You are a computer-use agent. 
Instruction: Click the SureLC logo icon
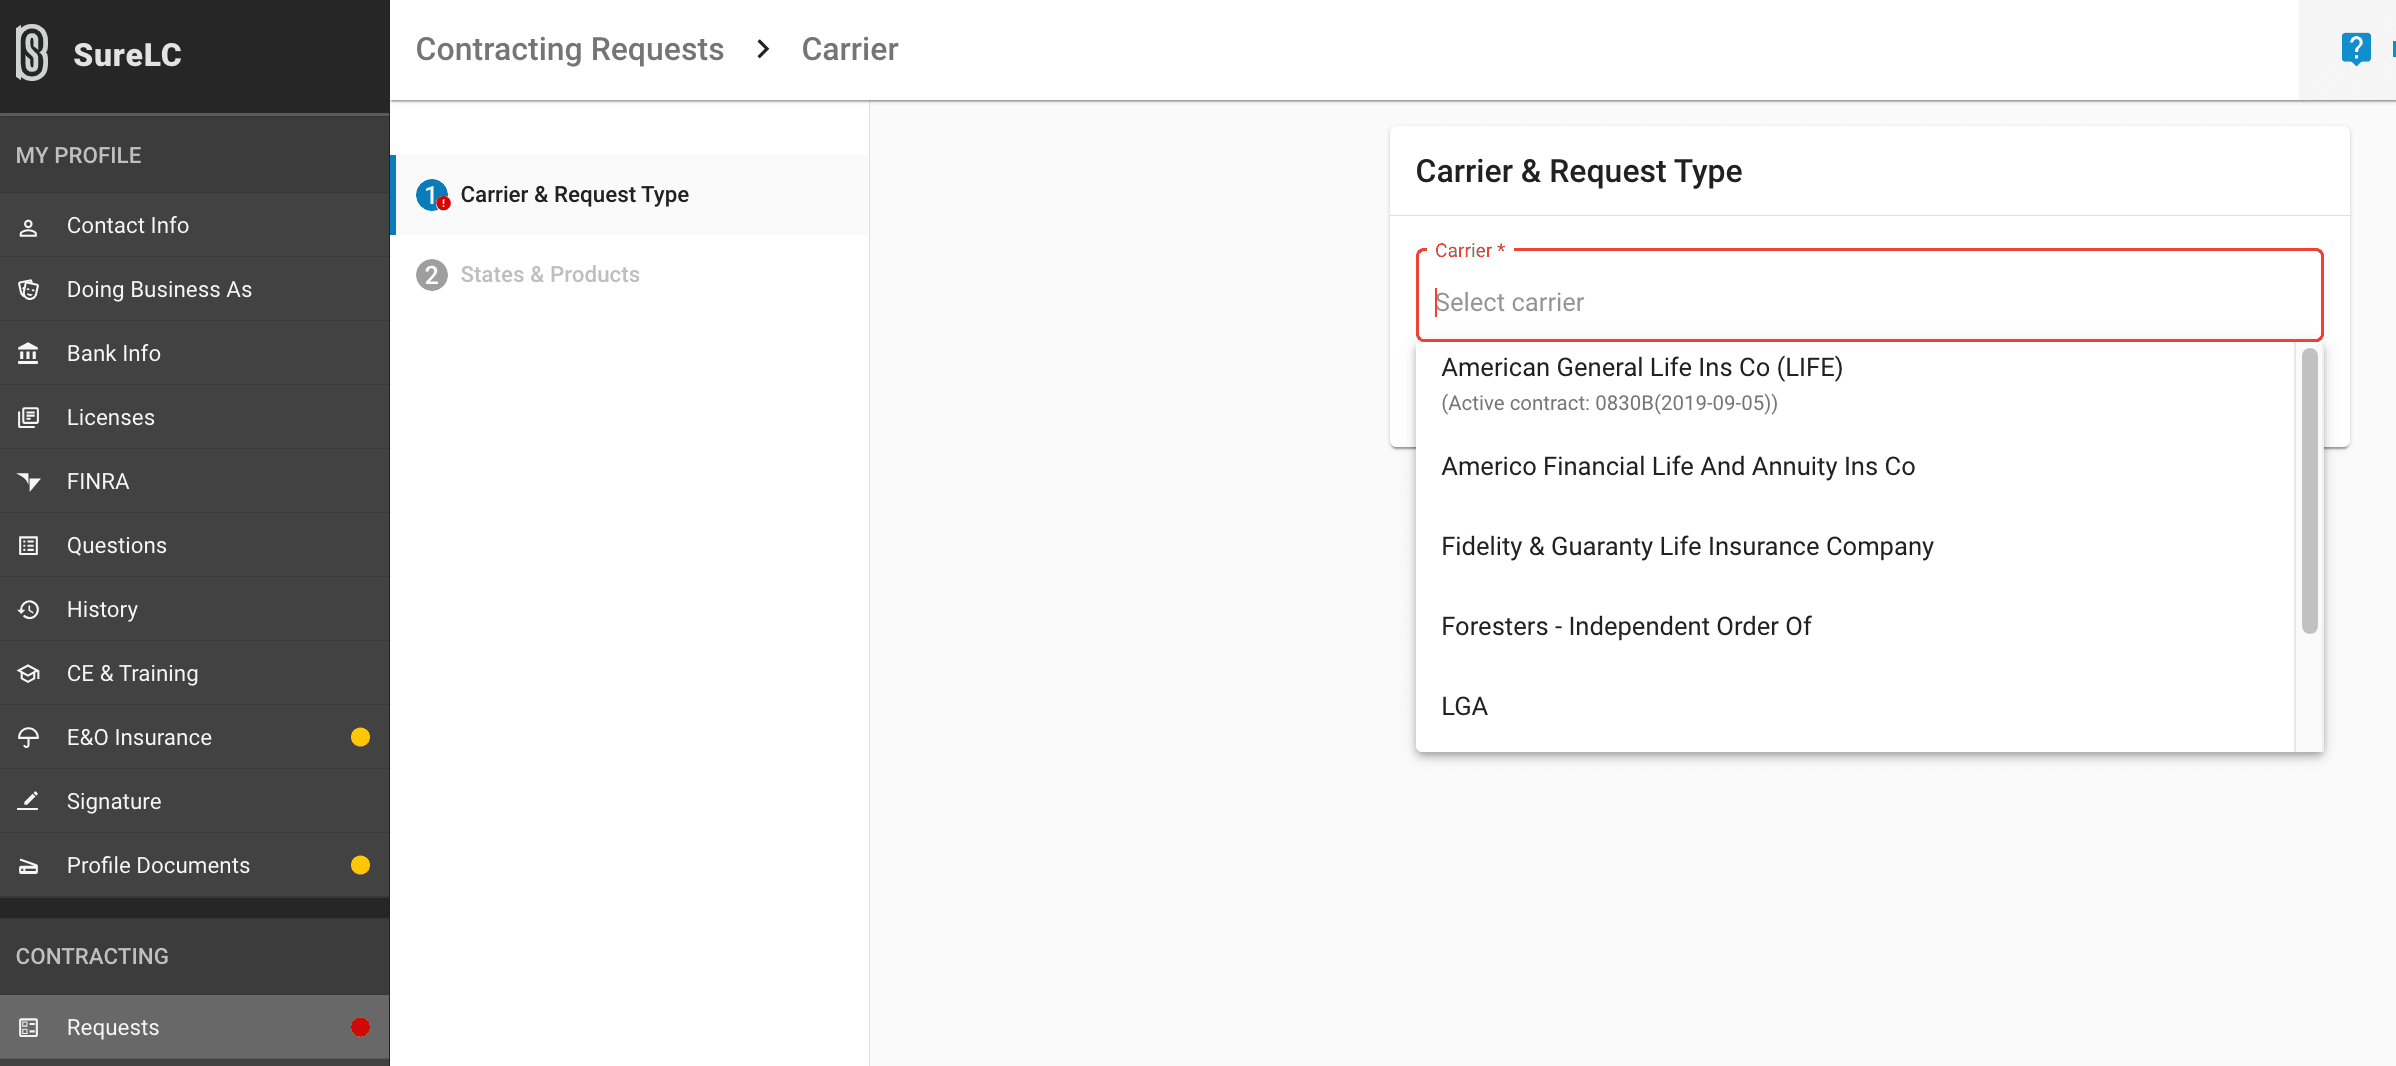click(32, 53)
